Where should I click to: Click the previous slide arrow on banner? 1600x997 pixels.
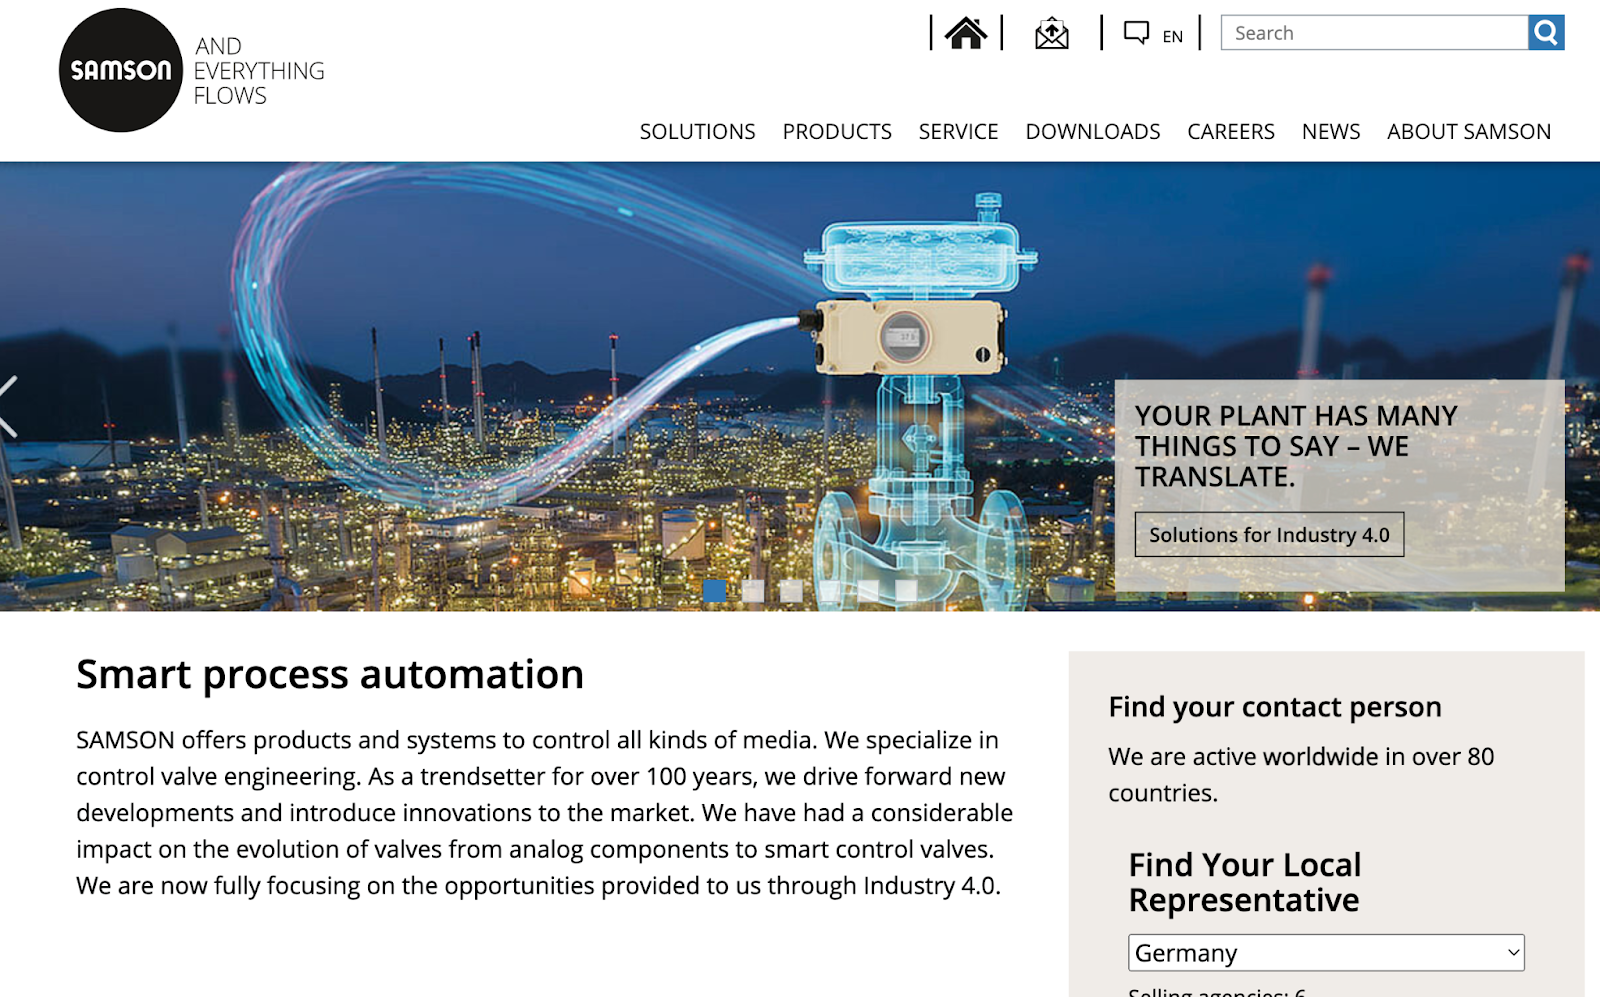click(8, 406)
